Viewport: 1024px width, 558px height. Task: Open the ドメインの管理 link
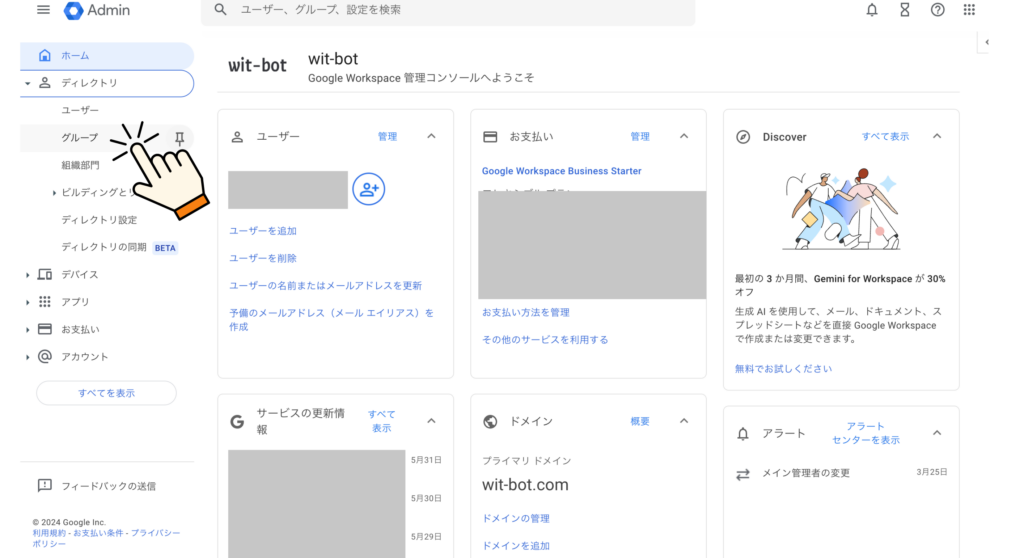(x=516, y=518)
